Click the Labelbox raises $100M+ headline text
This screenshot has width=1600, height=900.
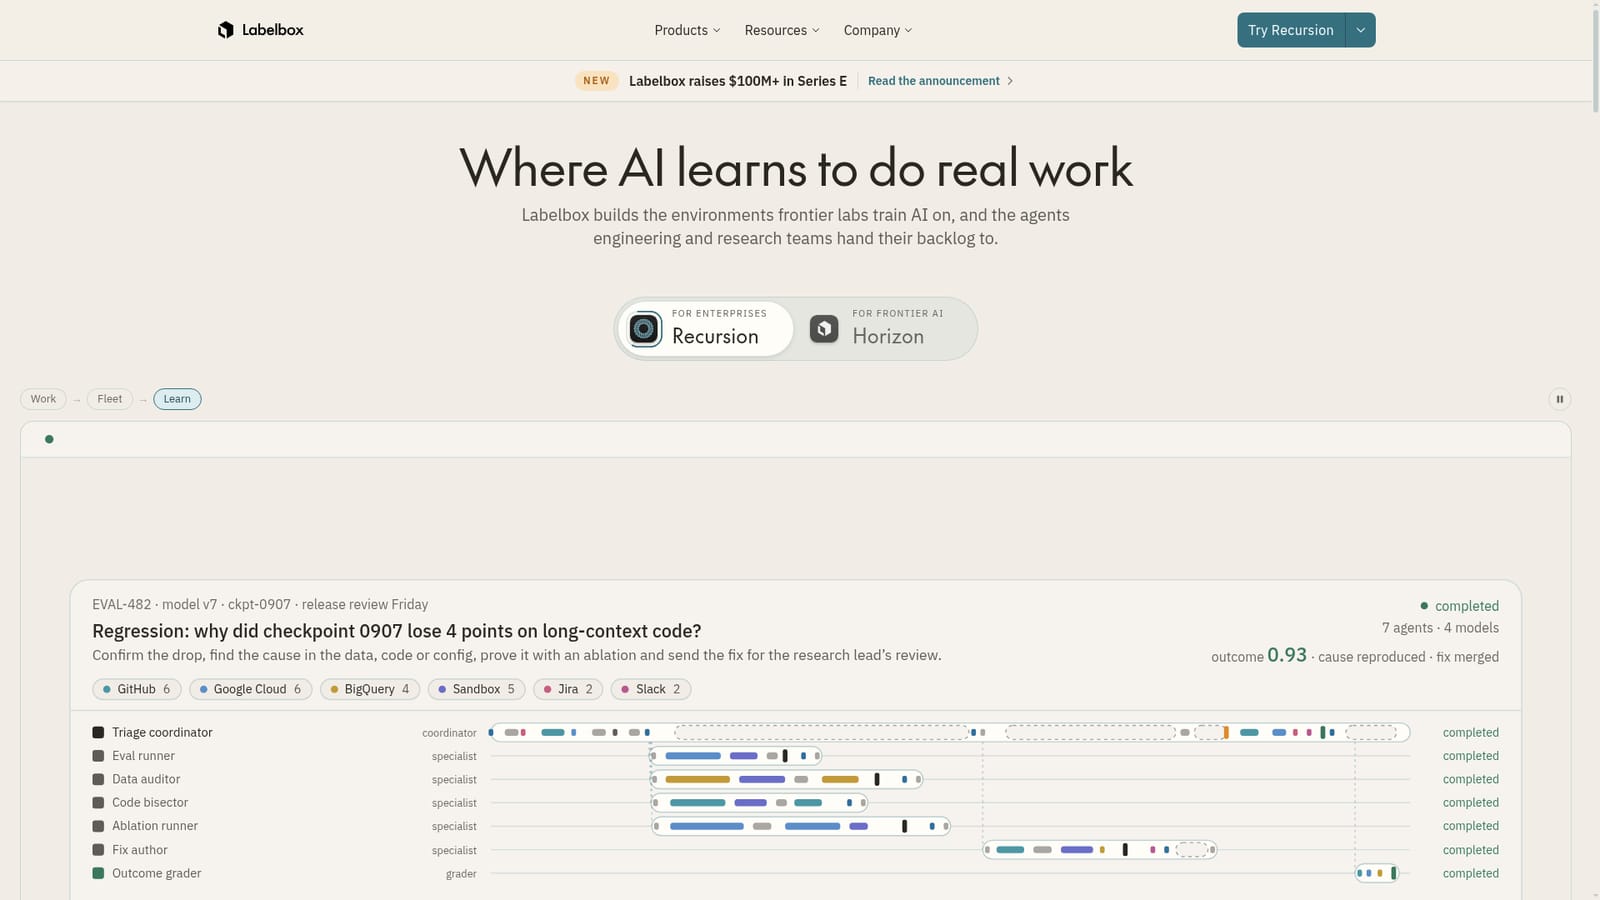[x=738, y=81]
